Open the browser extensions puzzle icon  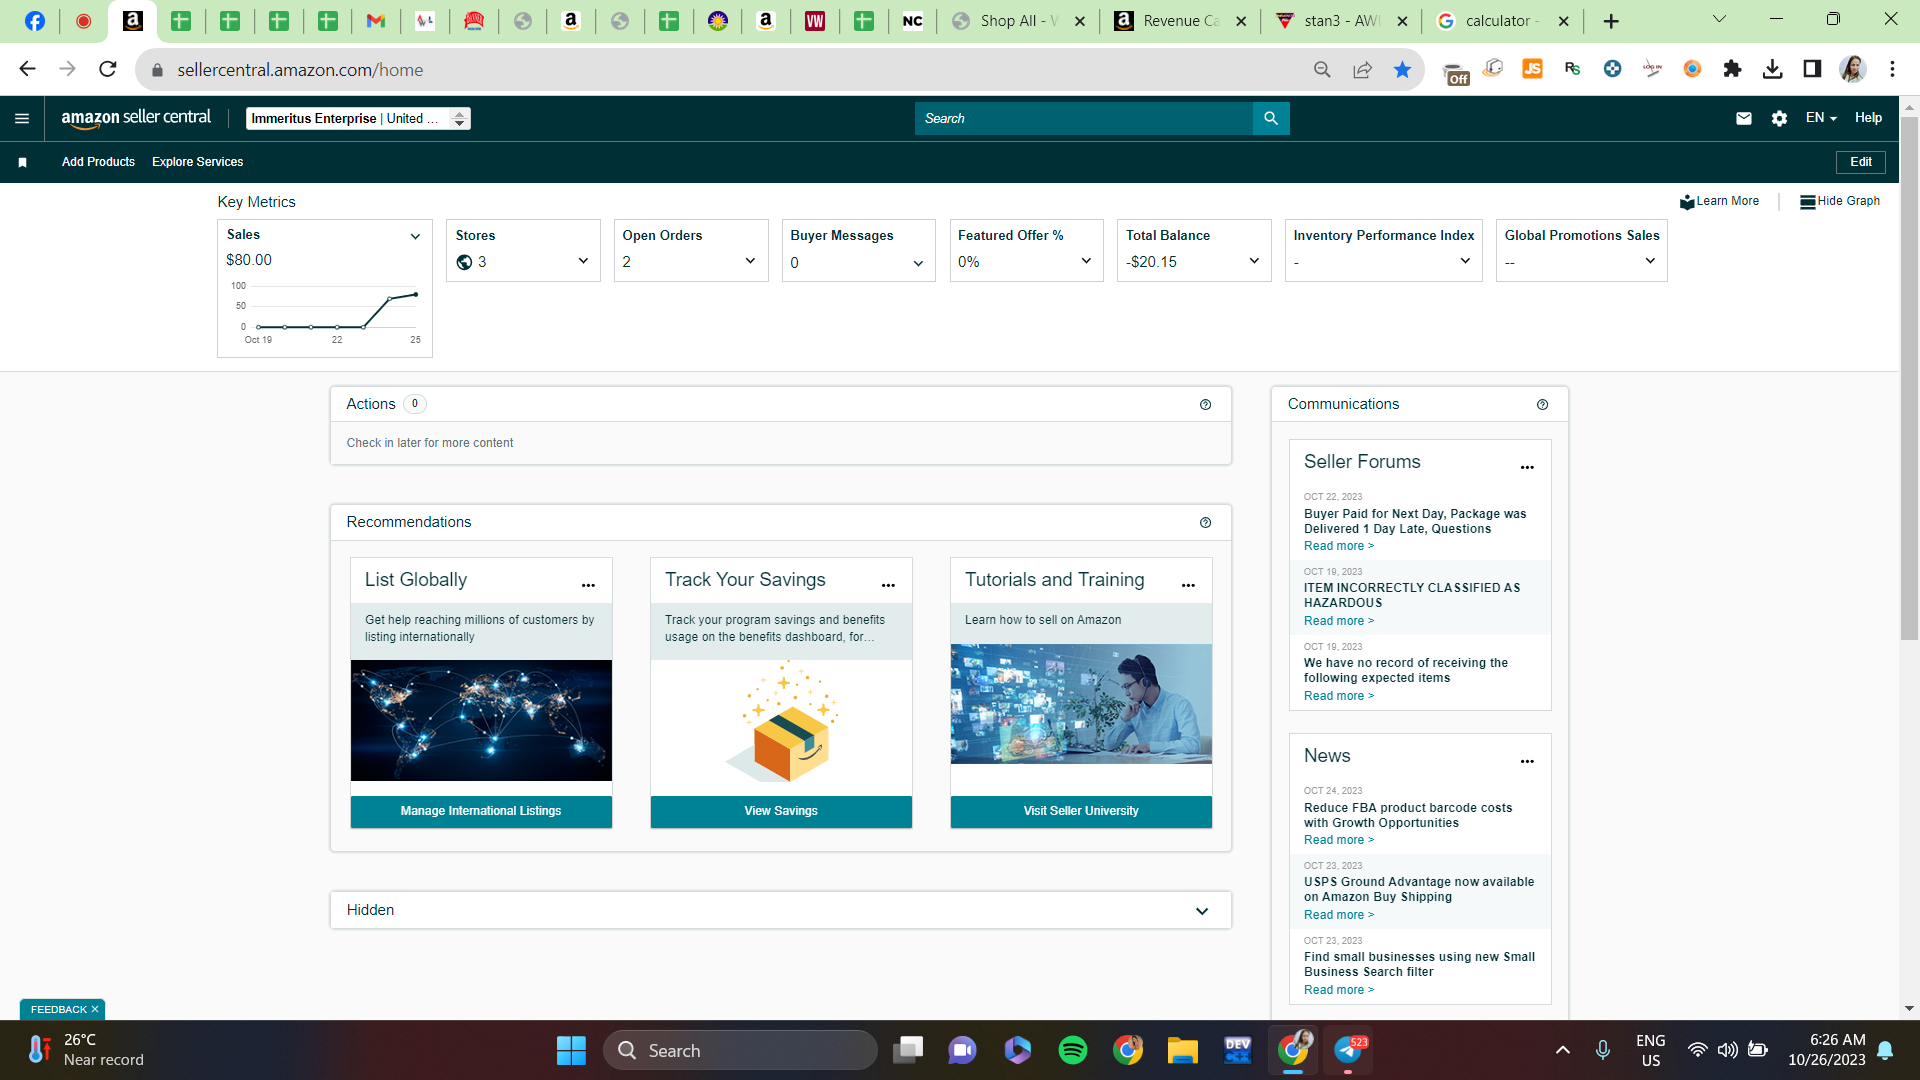click(1732, 69)
